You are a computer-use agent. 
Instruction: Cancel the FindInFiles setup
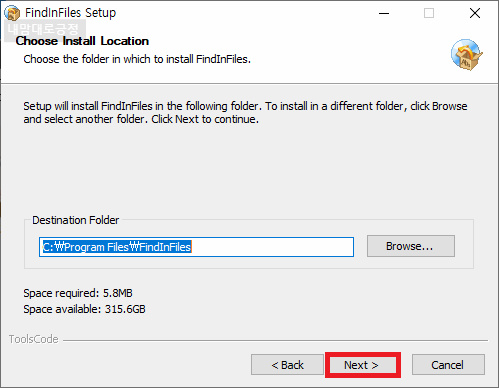[x=448, y=365]
